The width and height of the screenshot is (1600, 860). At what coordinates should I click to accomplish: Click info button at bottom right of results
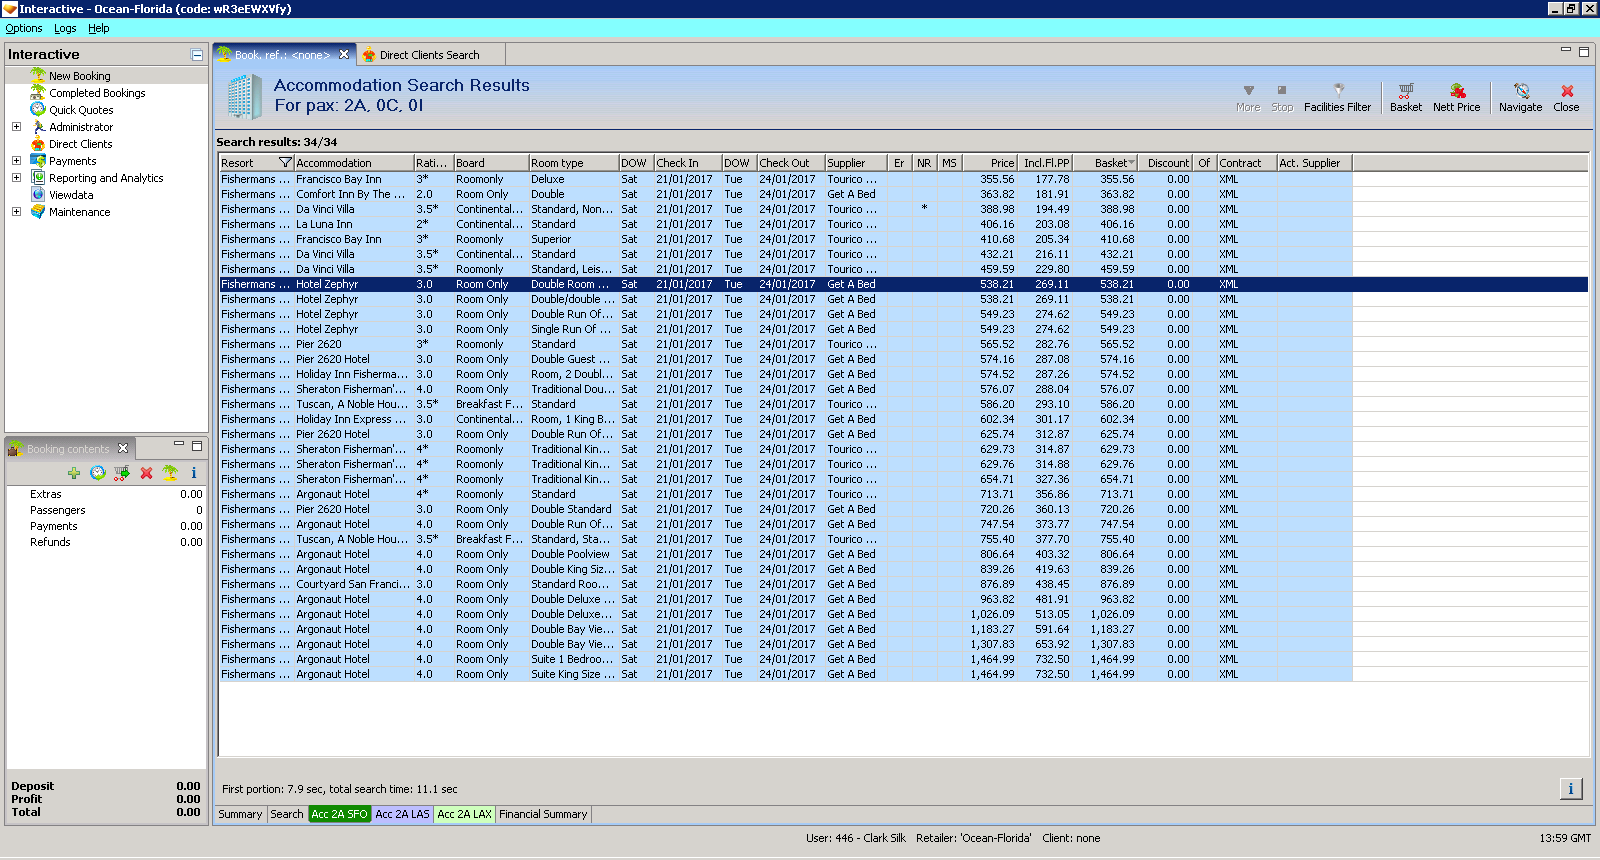pos(1571,789)
